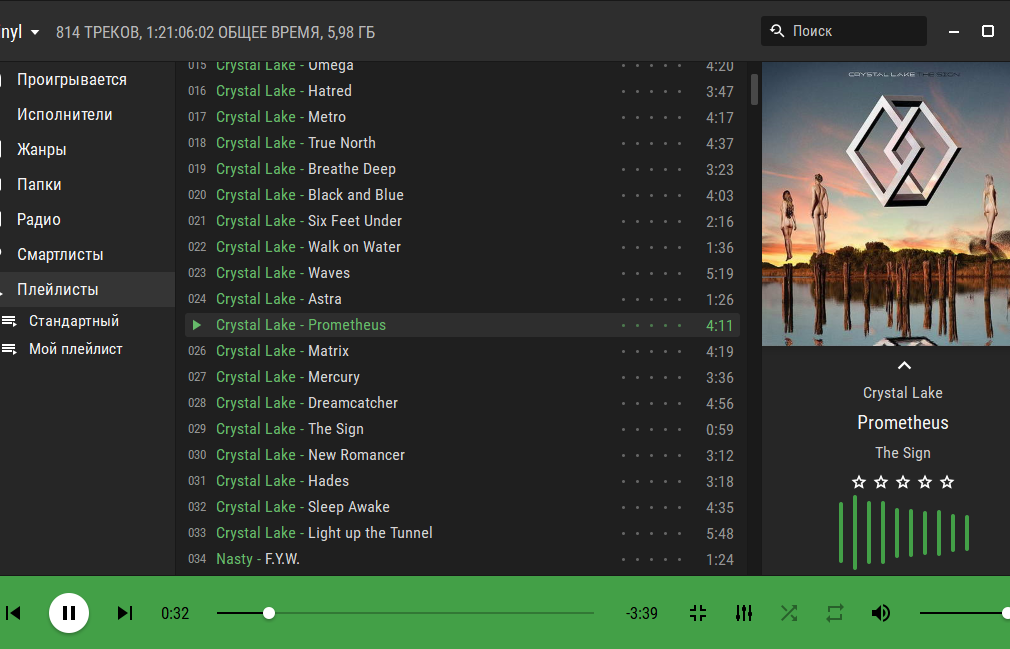
Task: Click the search magnifier icon
Action: (777, 31)
